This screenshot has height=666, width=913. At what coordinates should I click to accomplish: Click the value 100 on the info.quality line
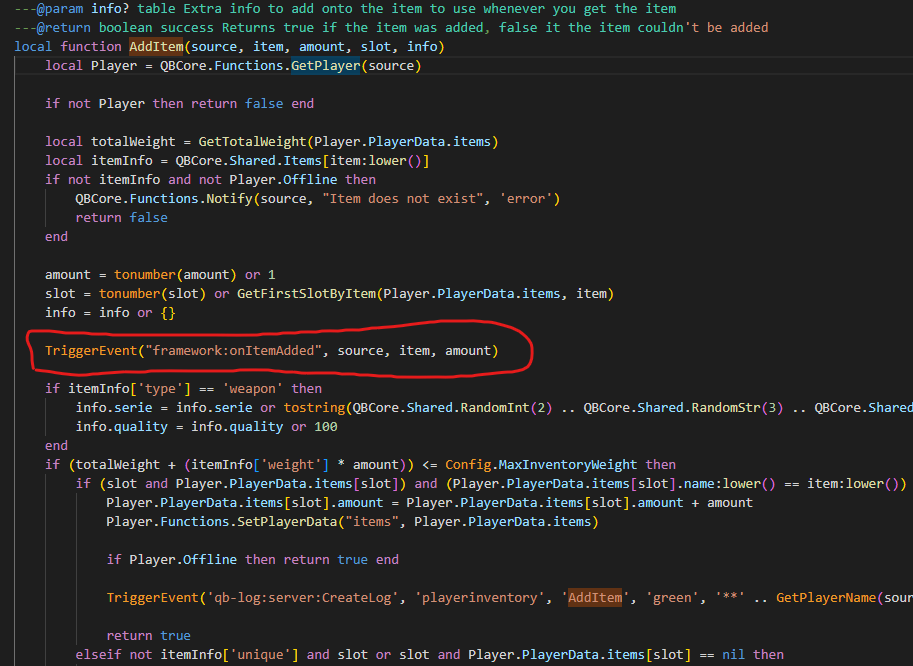(325, 426)
